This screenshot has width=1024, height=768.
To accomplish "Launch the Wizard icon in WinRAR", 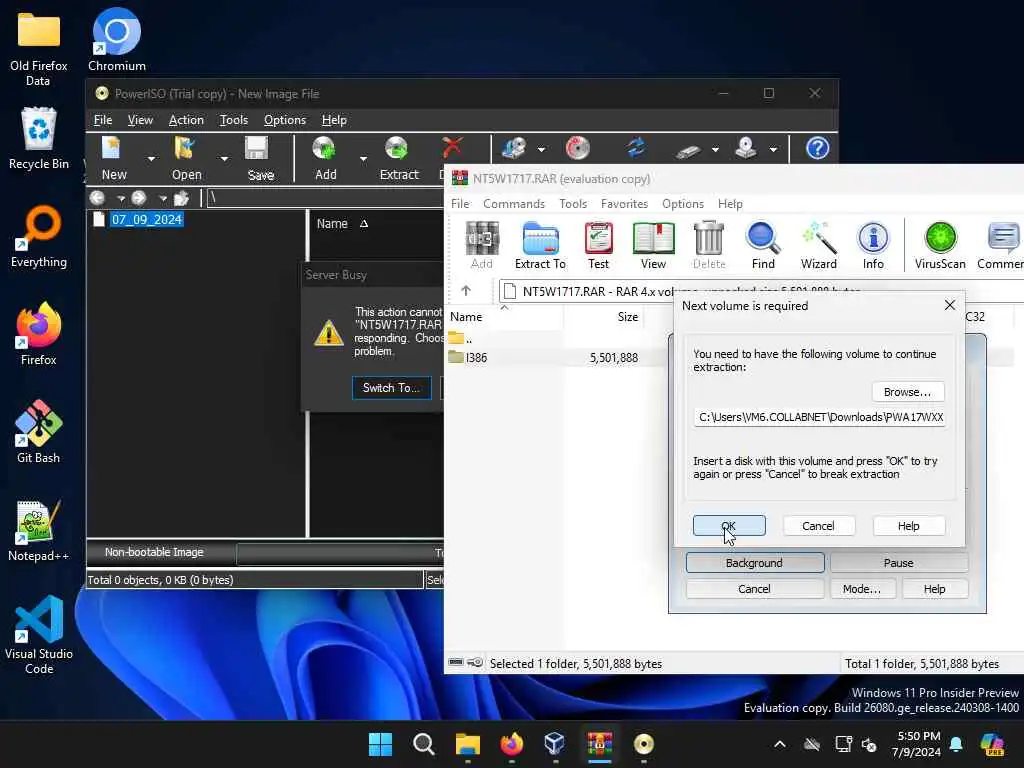I will coord(818,246).
